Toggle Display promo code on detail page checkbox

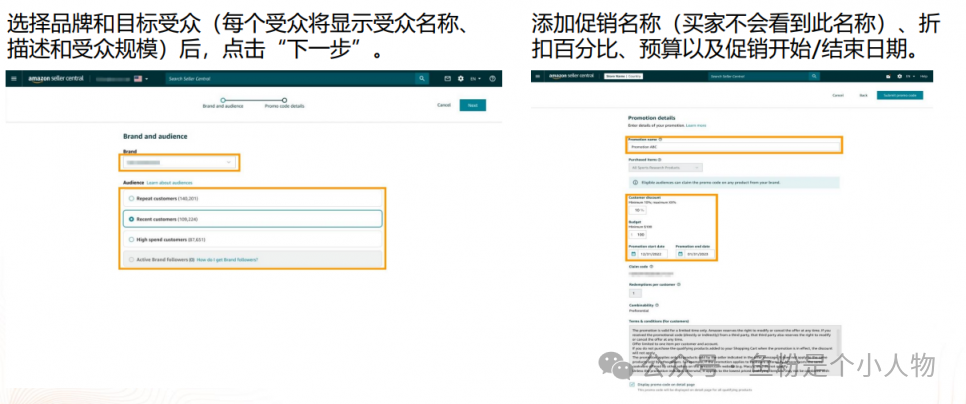tap(632, 384)
